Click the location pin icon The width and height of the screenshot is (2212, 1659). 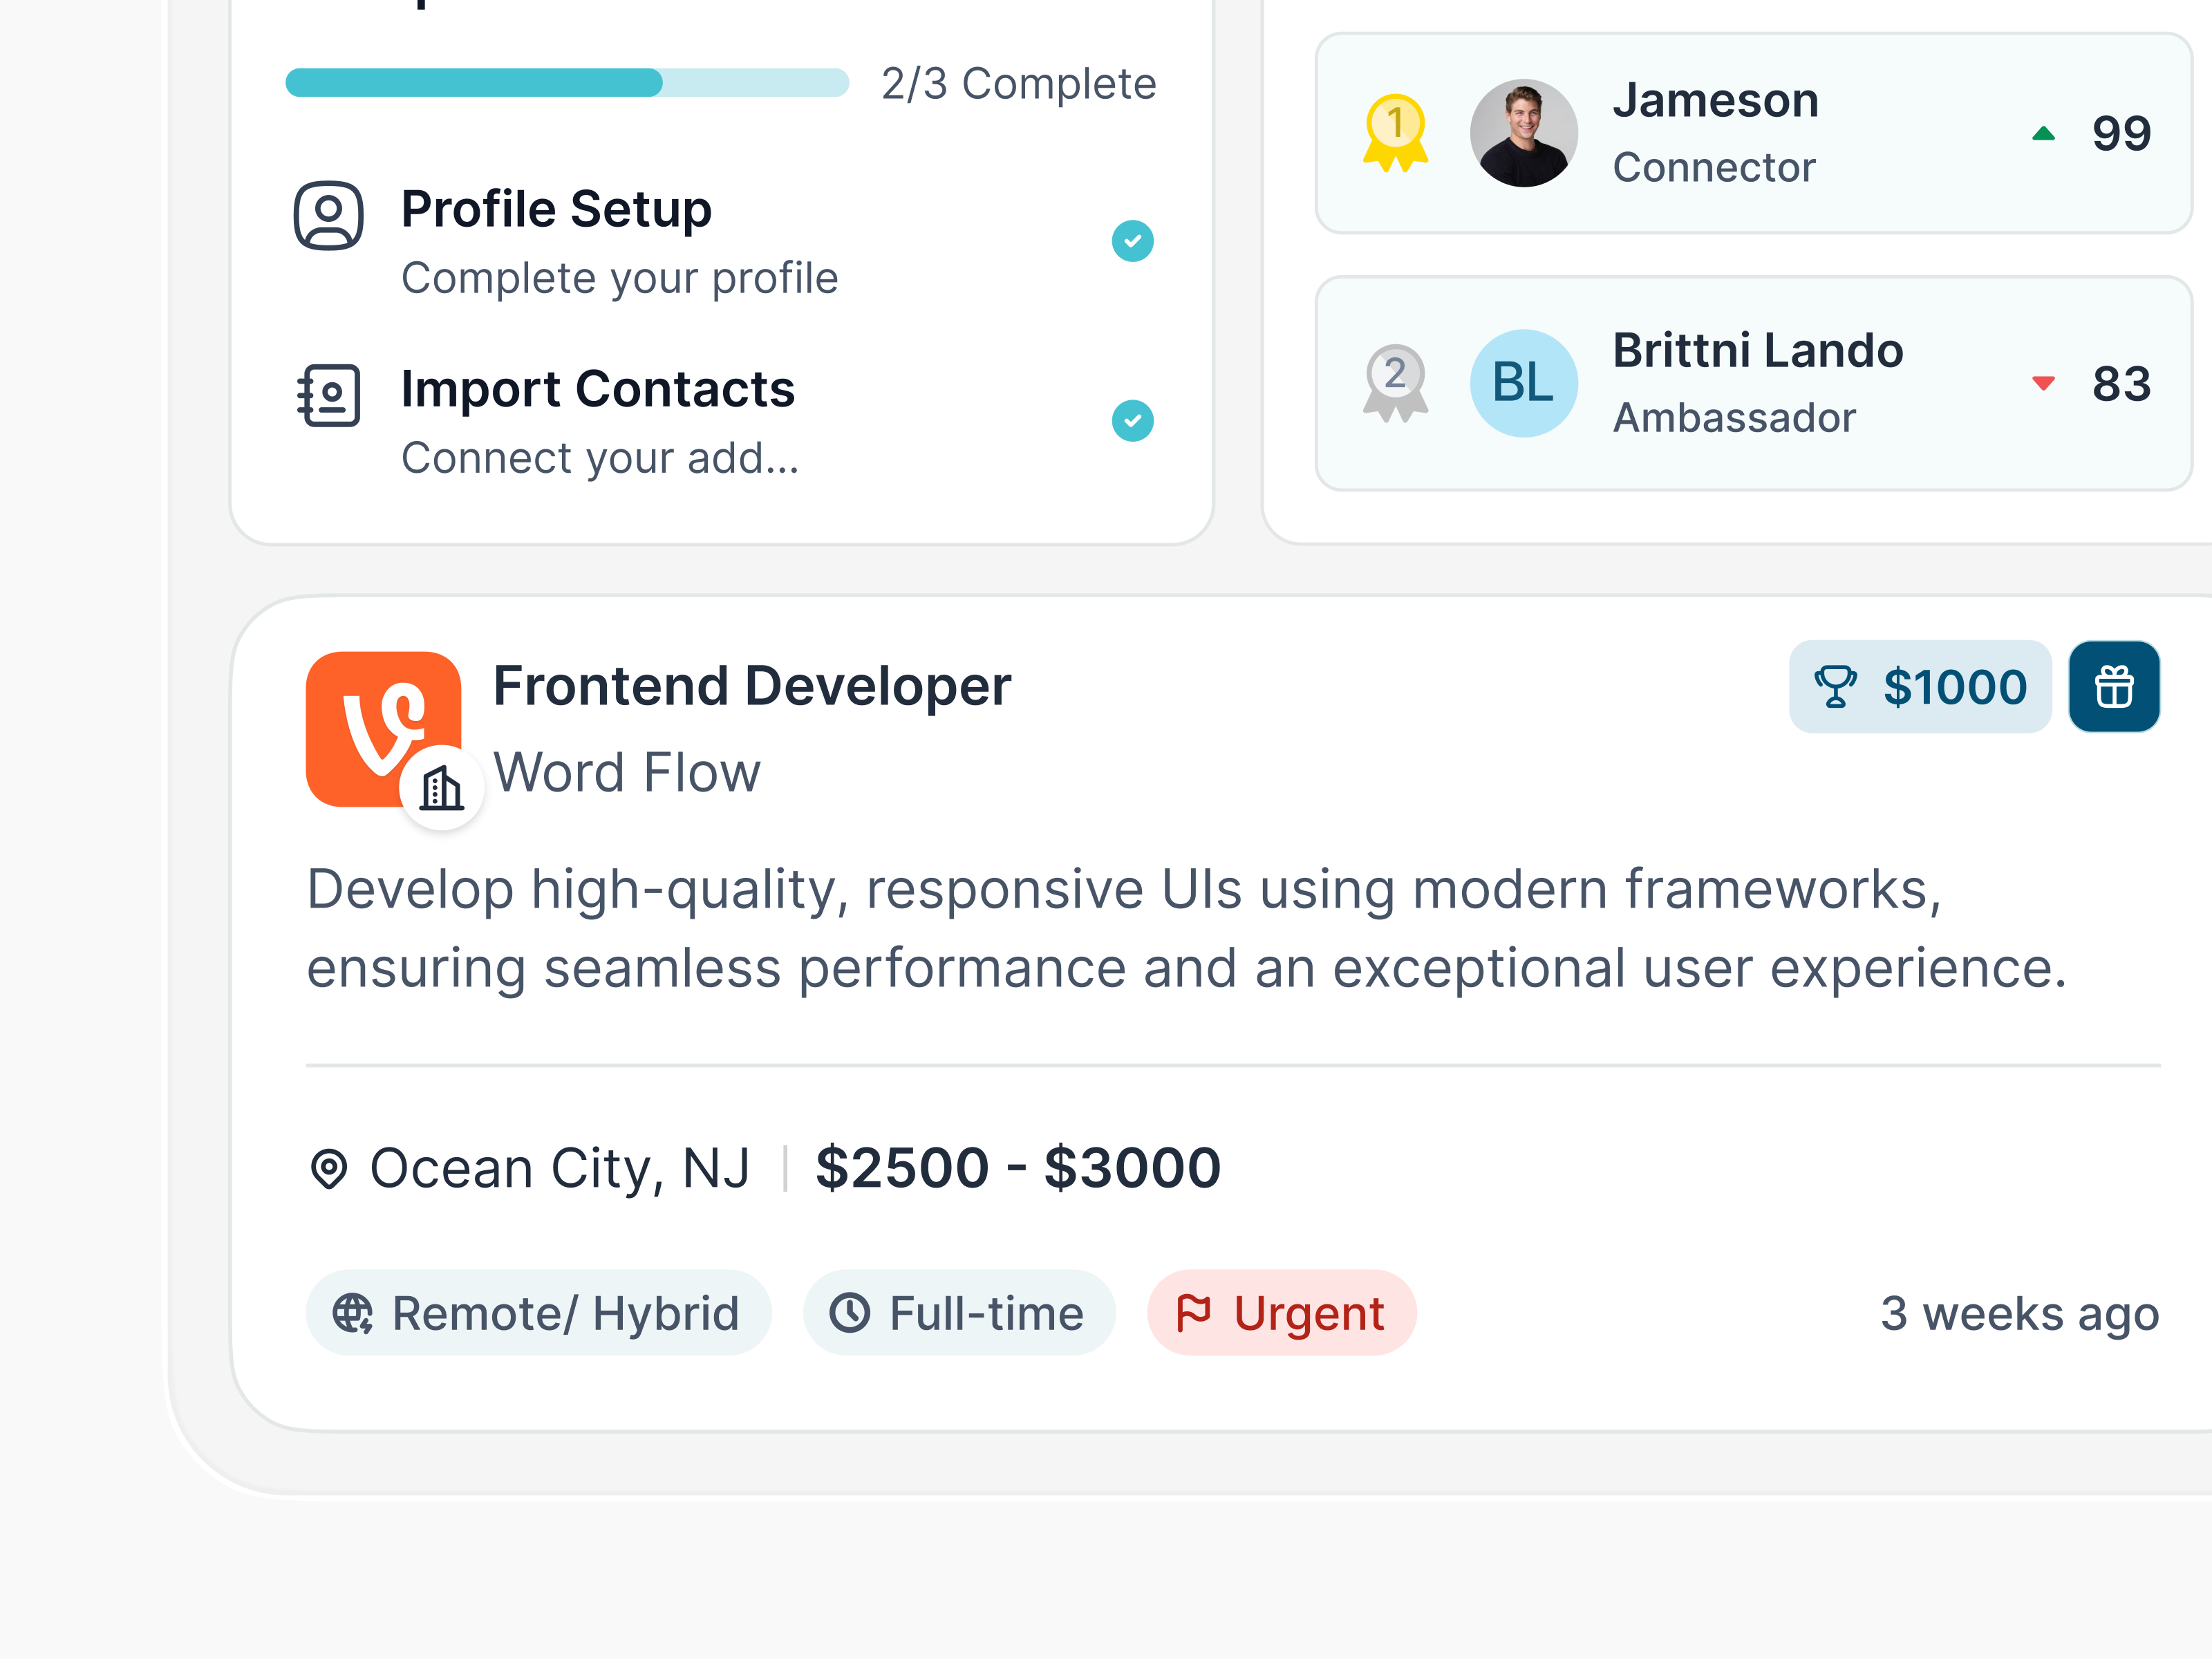tap(329, 1168)
